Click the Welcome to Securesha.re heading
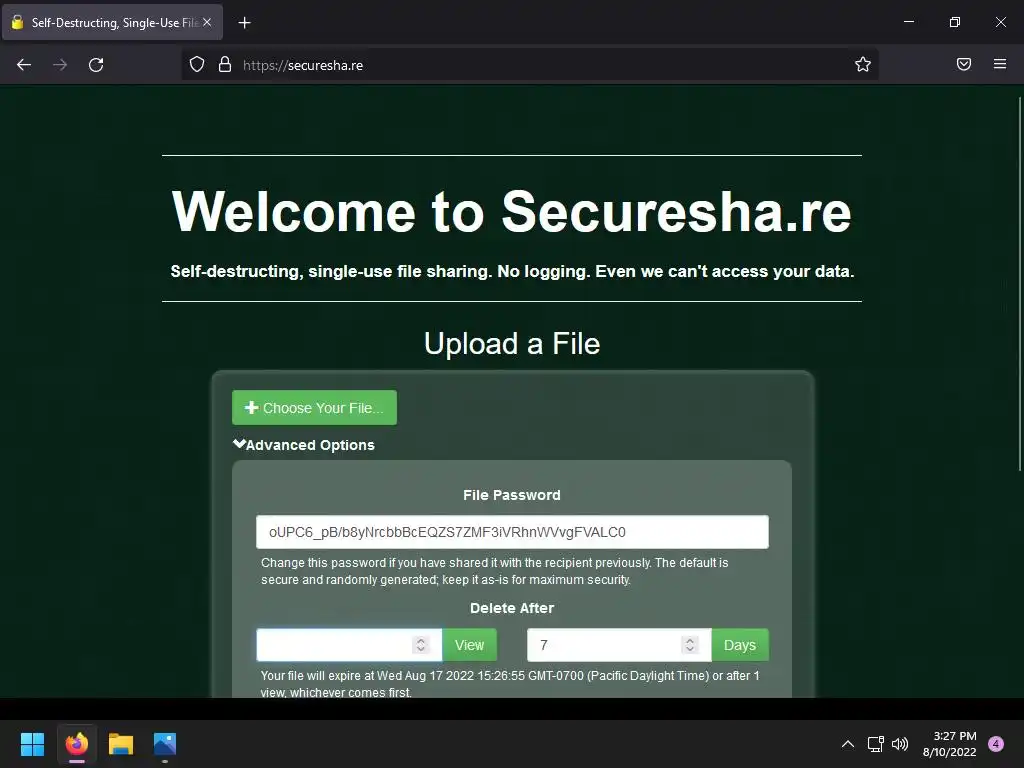This screenshot has width=1024, height=768. click(512, 212)
